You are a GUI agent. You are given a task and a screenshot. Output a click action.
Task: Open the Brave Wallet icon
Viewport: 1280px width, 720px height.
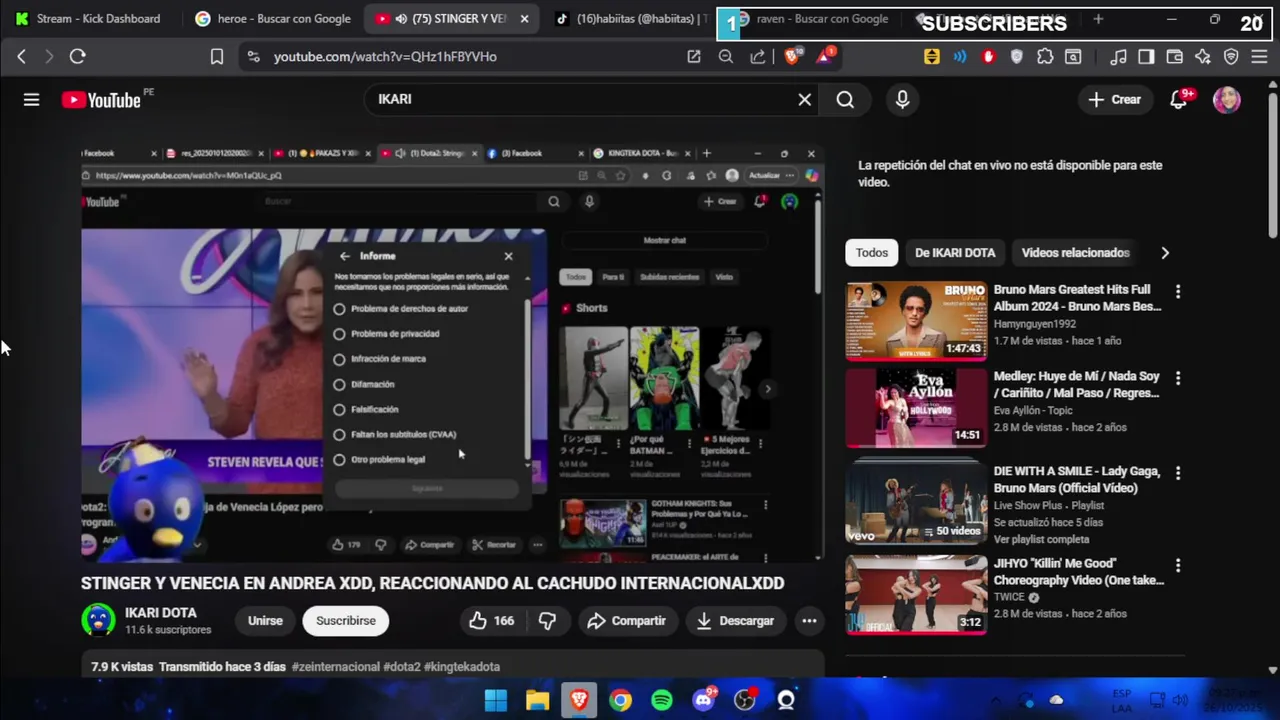click(1175, 57)
